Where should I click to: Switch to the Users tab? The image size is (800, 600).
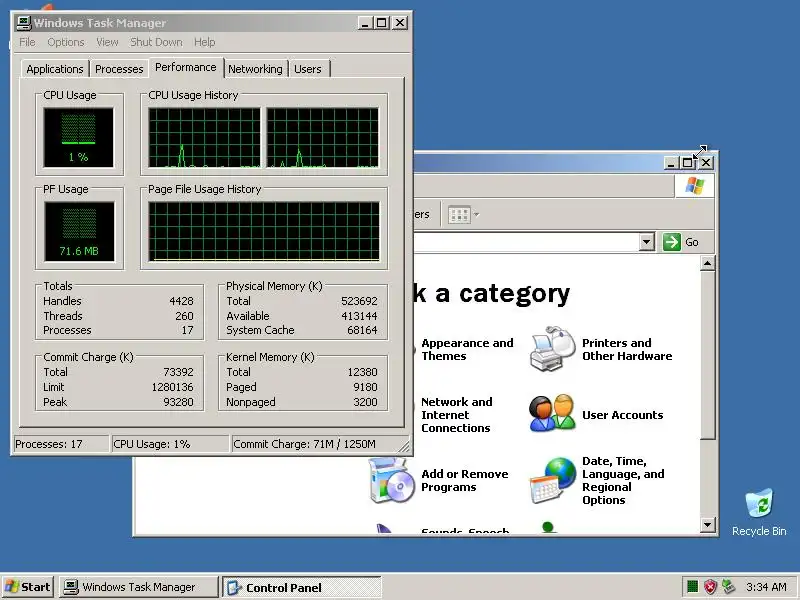click(x=308, y=69)
